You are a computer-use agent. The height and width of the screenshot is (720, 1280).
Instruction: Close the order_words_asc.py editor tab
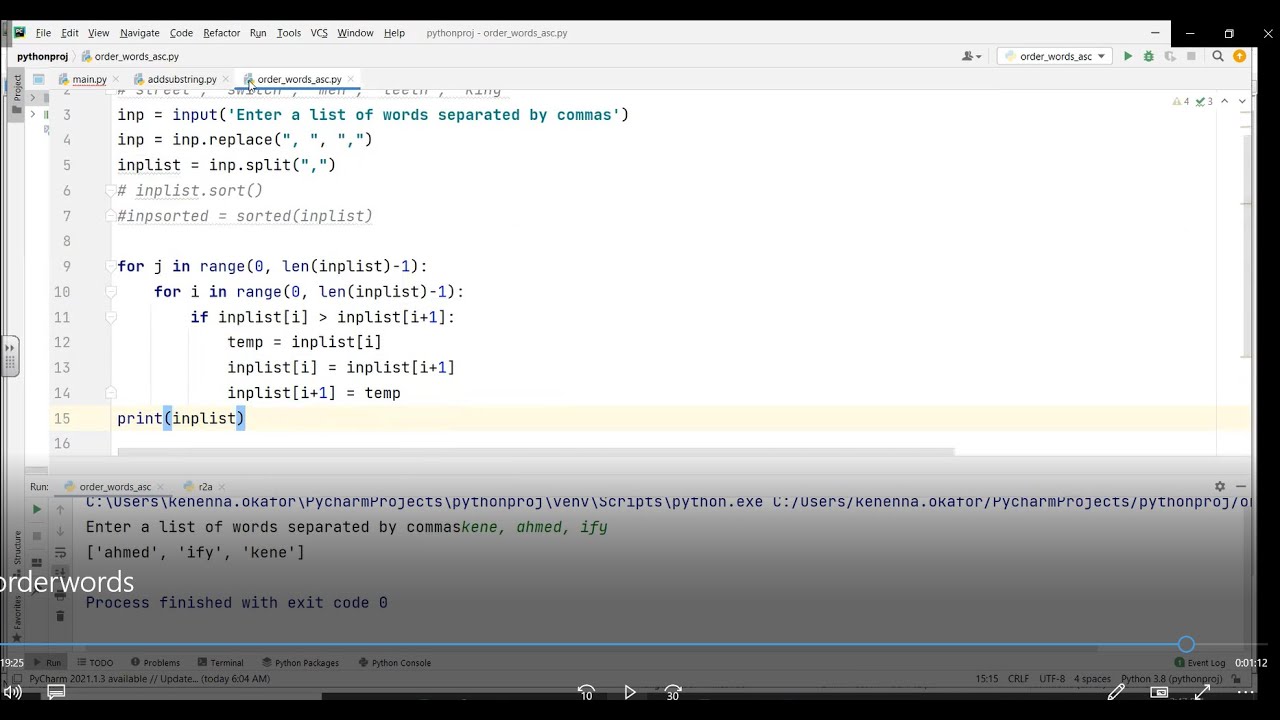coord(352,79)
